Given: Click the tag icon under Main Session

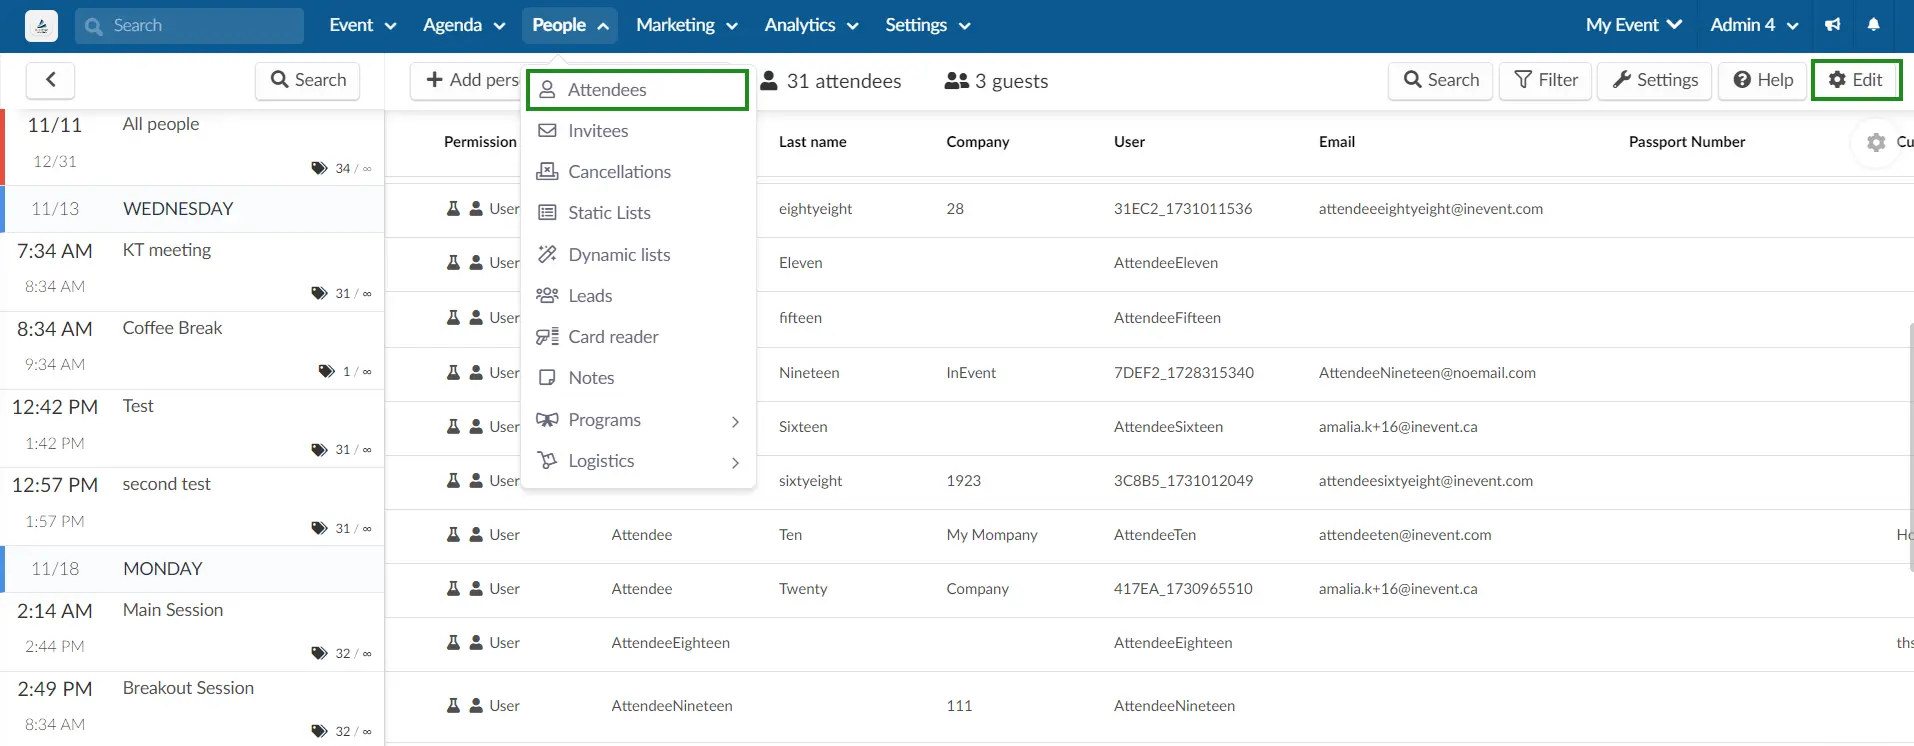Looking at the screenshot, I should [x=319, y=653].
